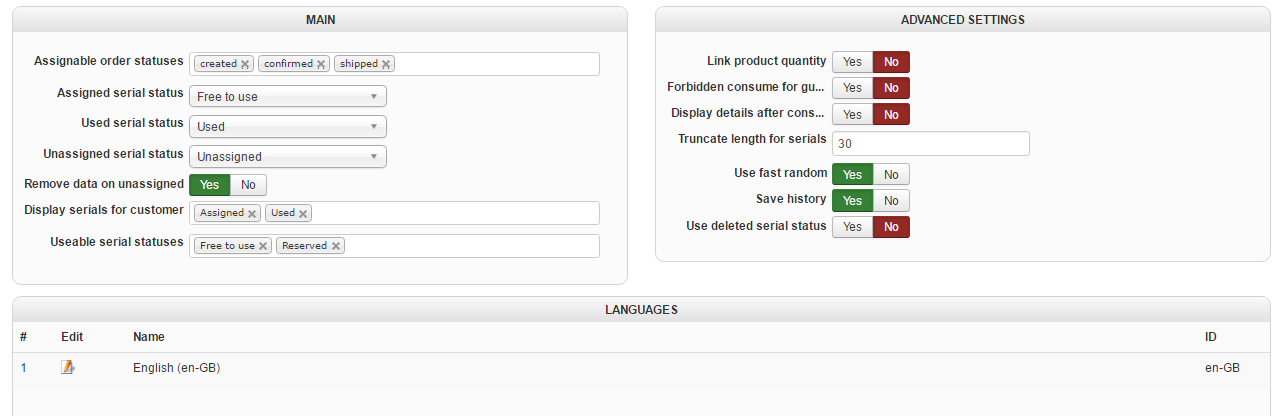
Task: Remove 'Free to use' useable status tag
Action: 263,246
